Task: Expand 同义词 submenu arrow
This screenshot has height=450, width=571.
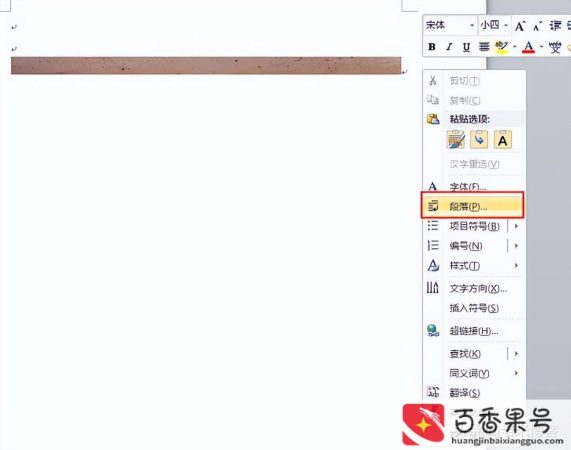Action: coord(516,373)
